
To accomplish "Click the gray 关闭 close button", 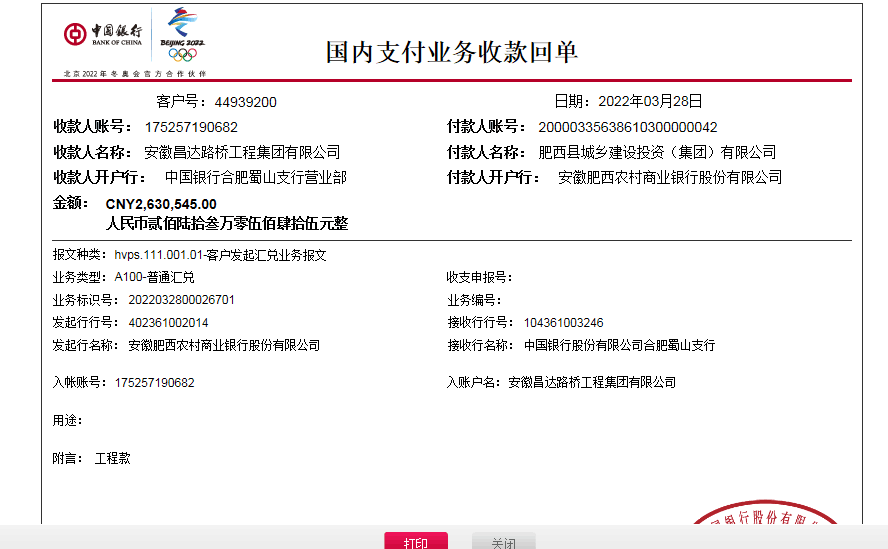I will [504, 542].
